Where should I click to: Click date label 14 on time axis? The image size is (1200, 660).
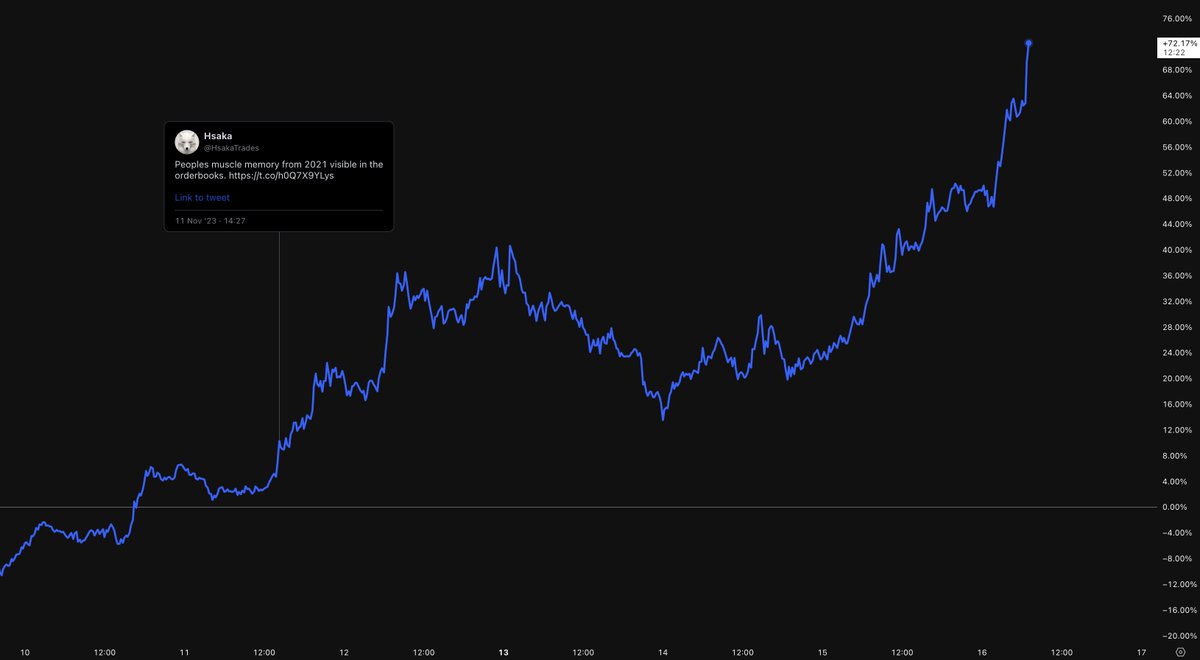coord(663,653)
